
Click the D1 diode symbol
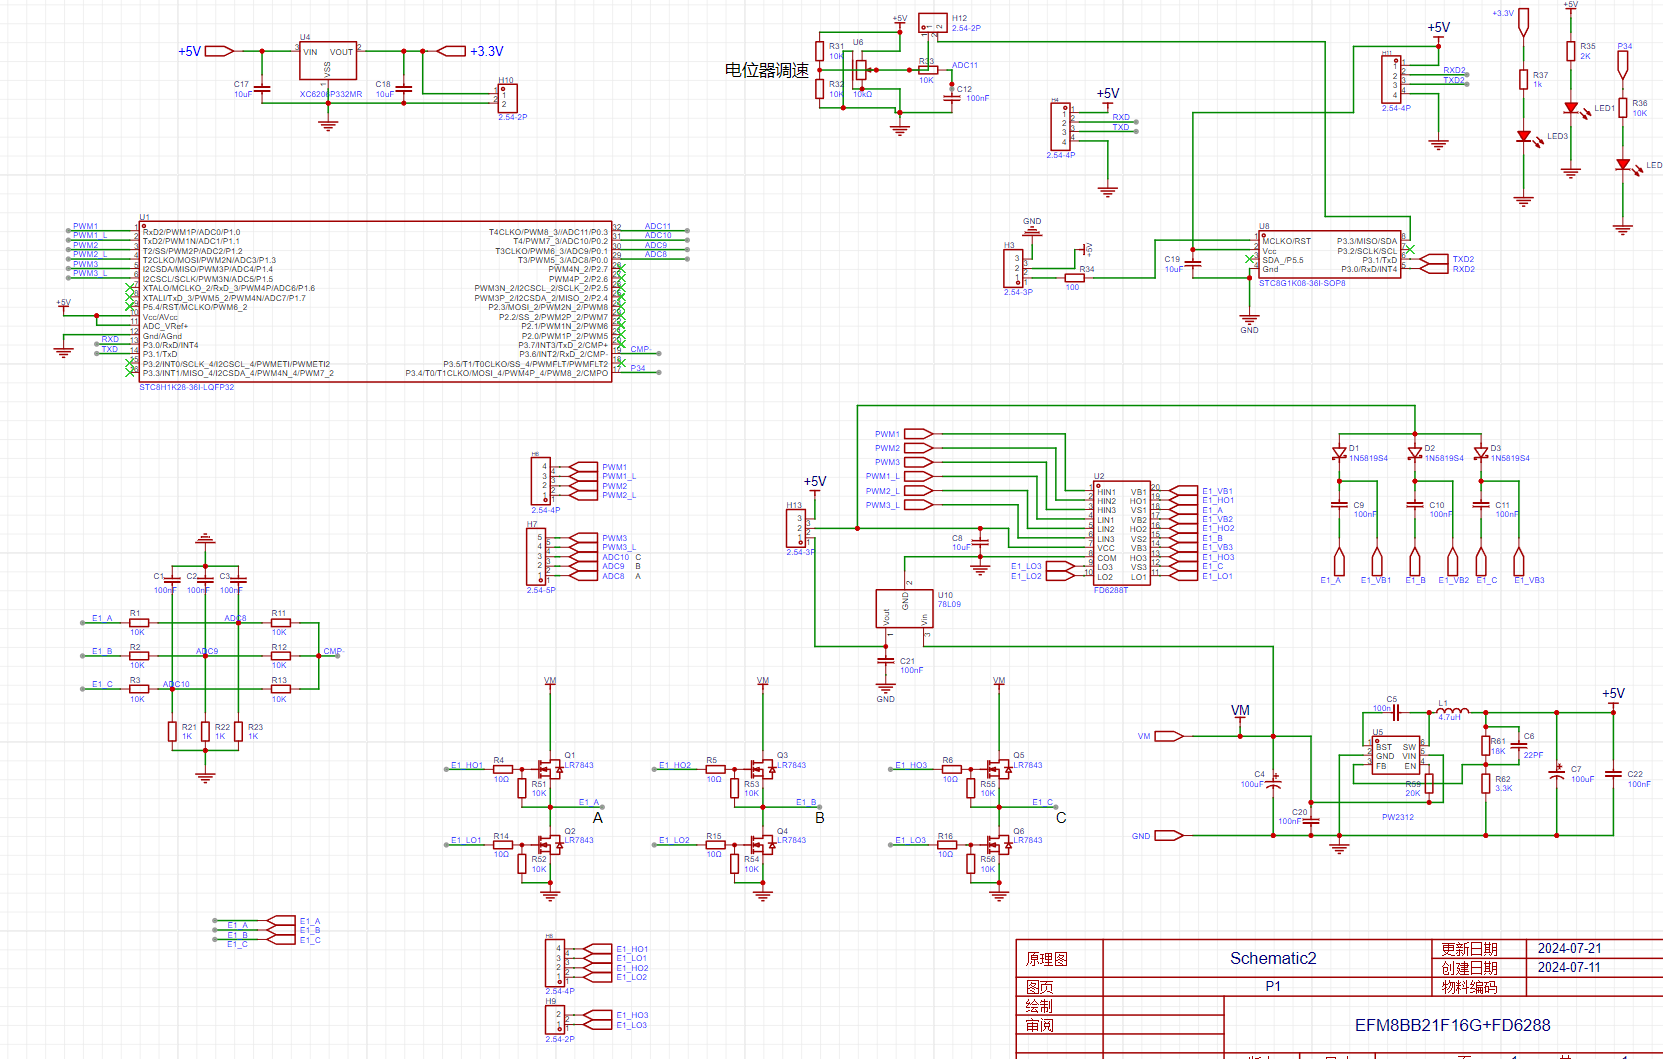[1339, 453]
